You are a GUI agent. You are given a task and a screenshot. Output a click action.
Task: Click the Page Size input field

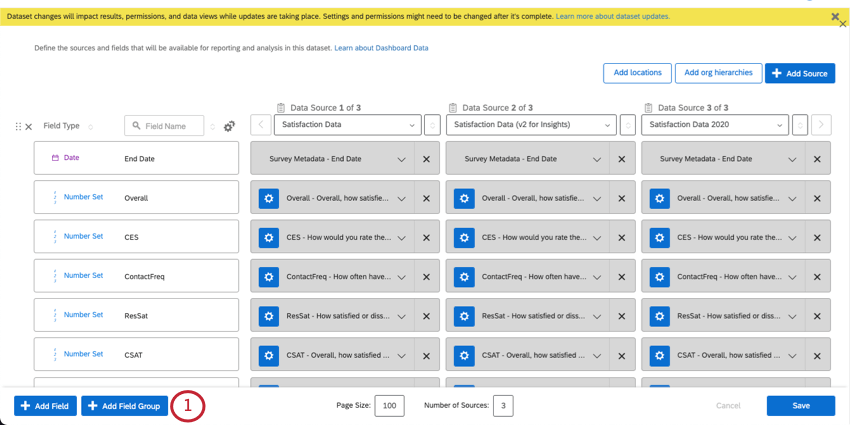click(389, 406)
